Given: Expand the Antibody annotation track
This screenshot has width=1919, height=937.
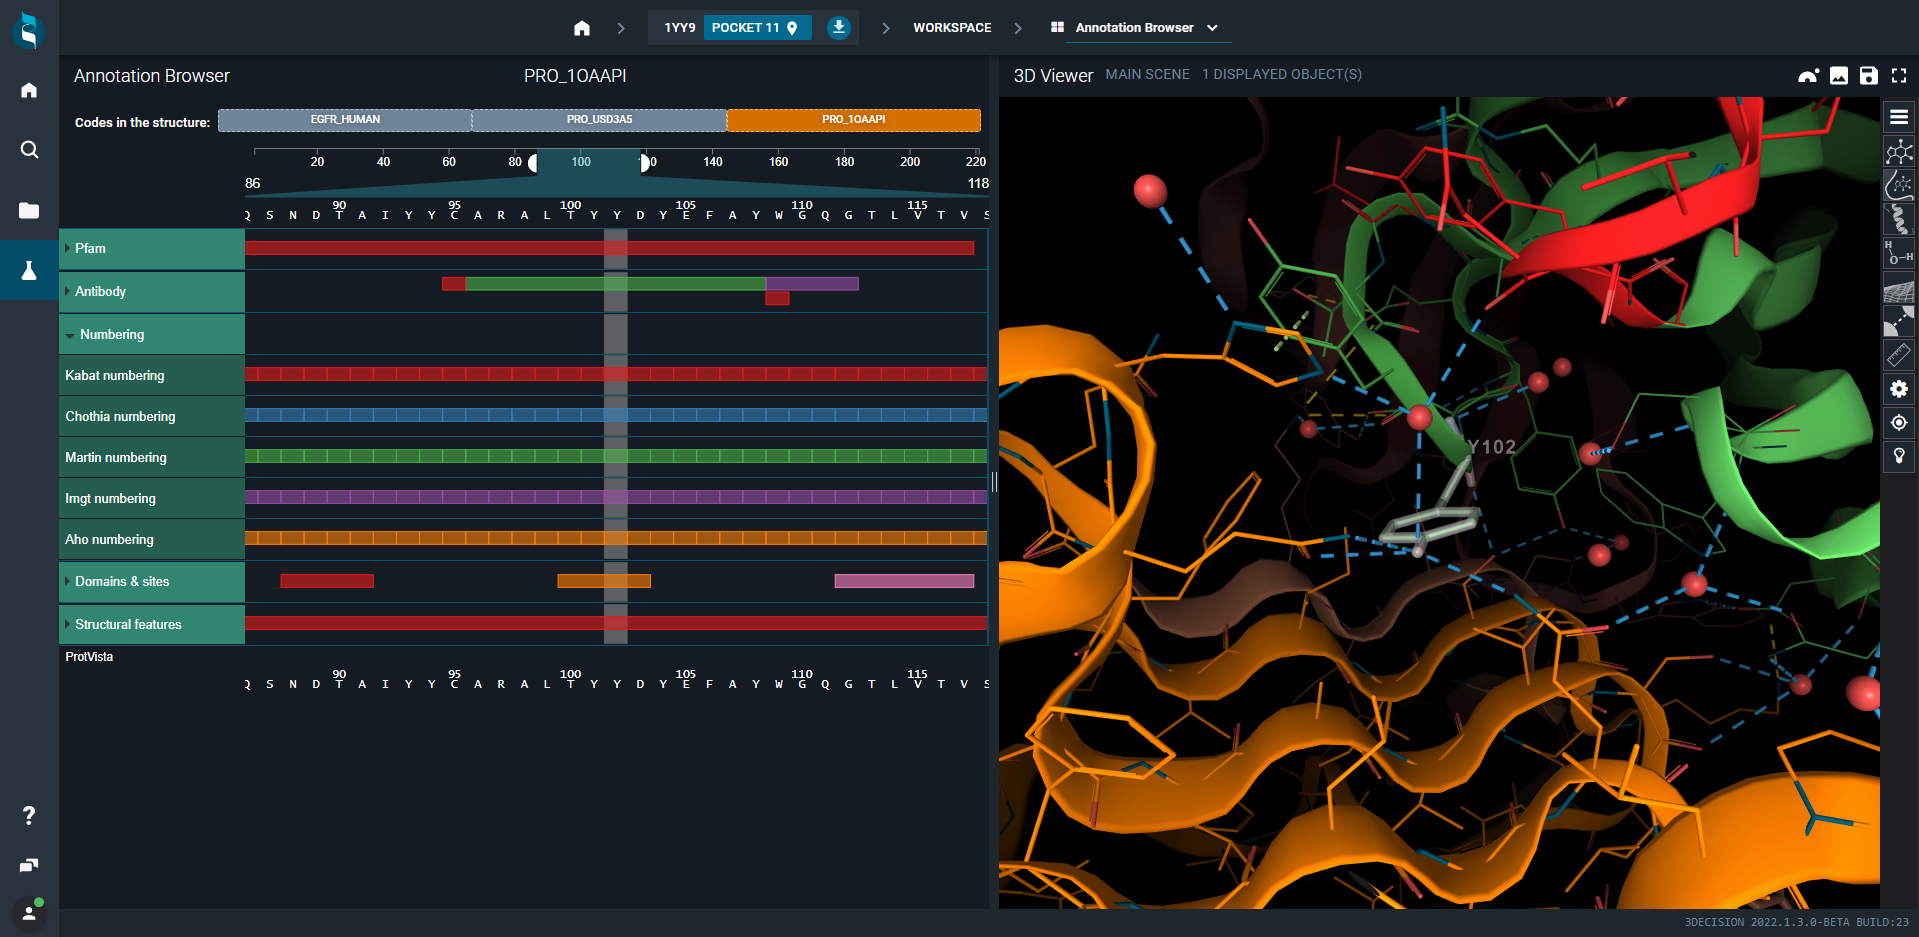Looking at the screenshot, I should pos(67,291).
